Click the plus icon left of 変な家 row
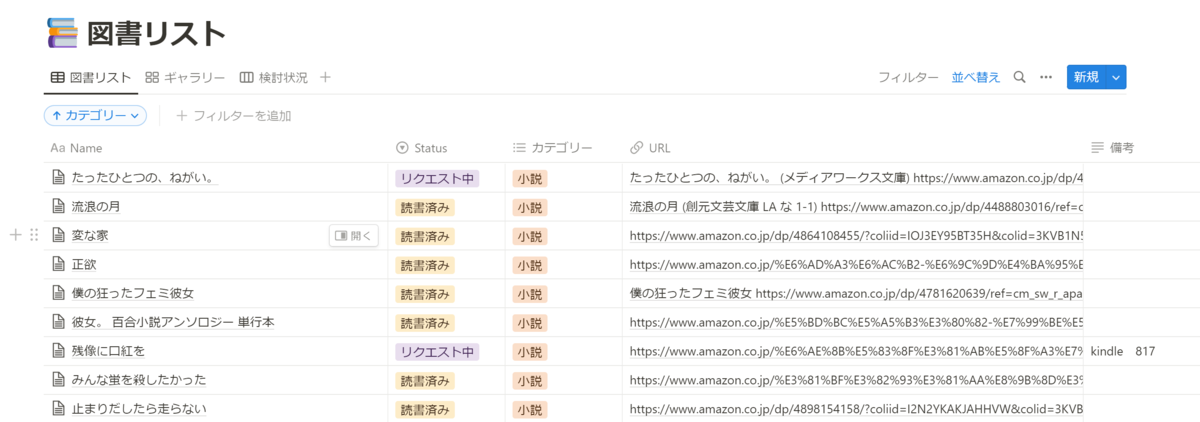Screen dimensions: 1200x422 click(x=15, y=235)
